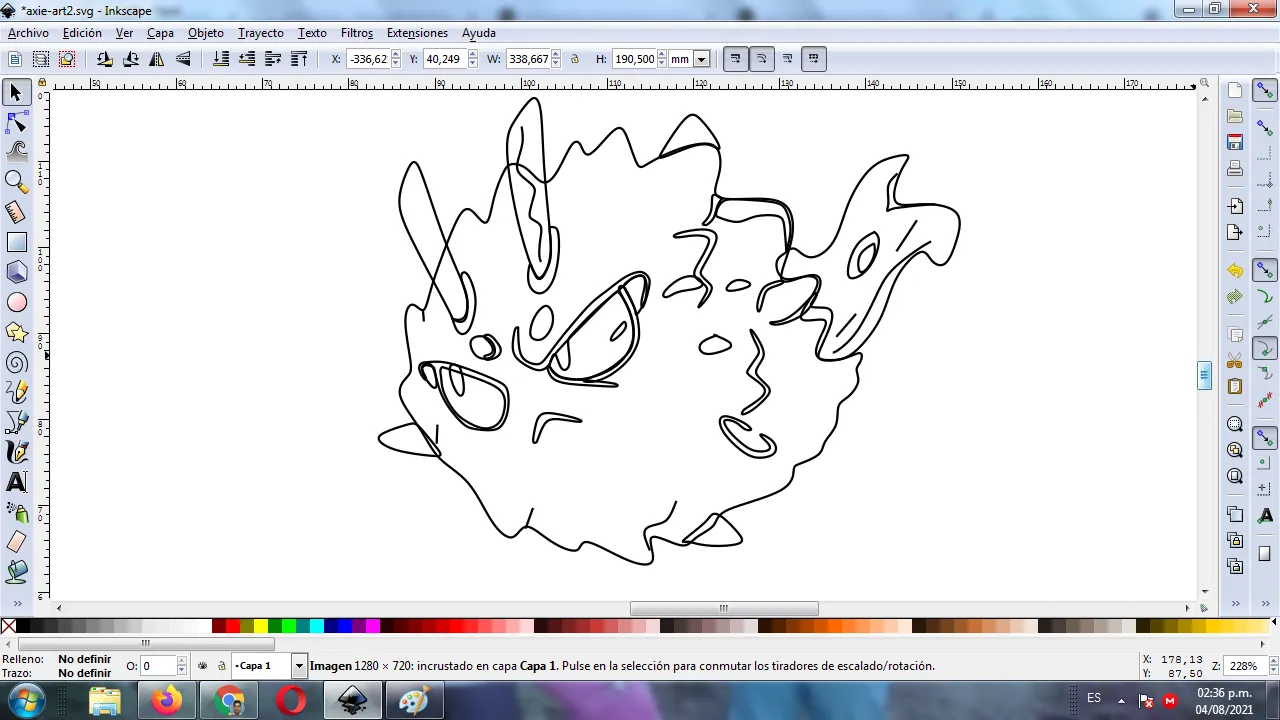
Task: Expand toolbox overflow chevron at bottom
Action: point(17,604)
